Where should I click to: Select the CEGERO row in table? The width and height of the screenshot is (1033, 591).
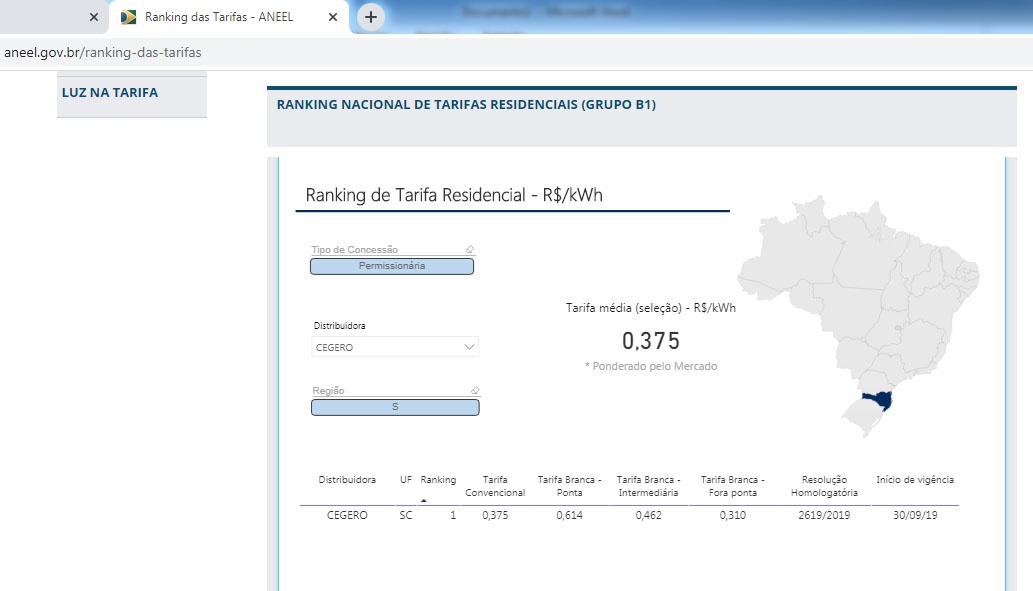click(x=347, y=516)
